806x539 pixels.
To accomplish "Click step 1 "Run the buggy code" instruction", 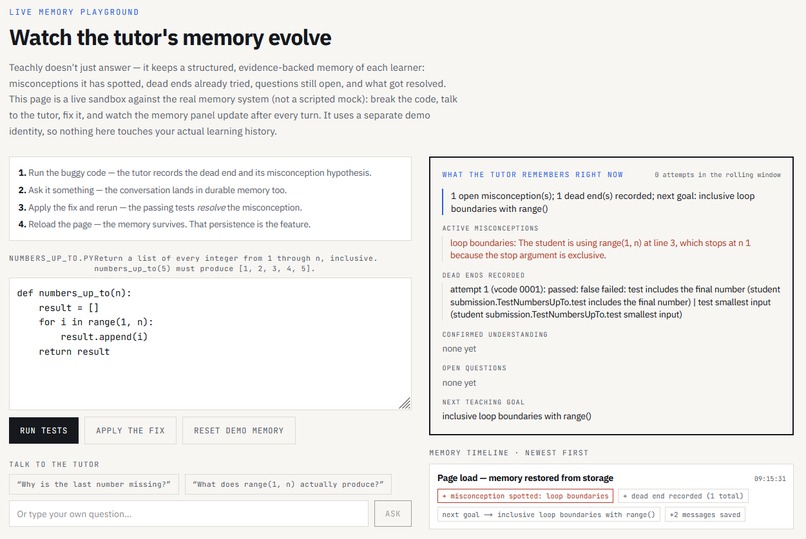I will point(195,173).
